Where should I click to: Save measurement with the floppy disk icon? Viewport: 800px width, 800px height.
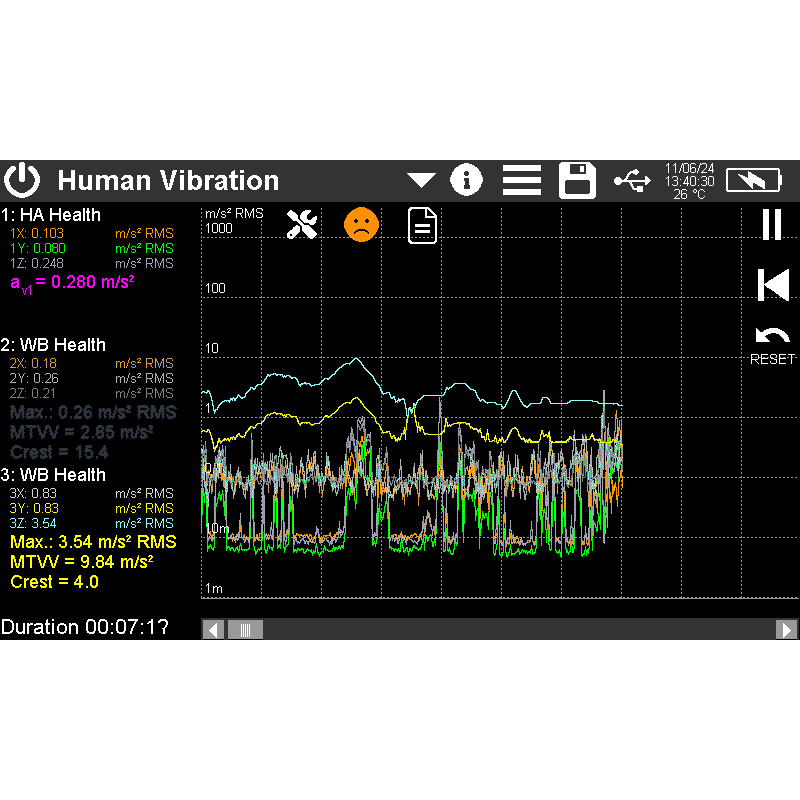pyautogui.click(x=577, y=180)
